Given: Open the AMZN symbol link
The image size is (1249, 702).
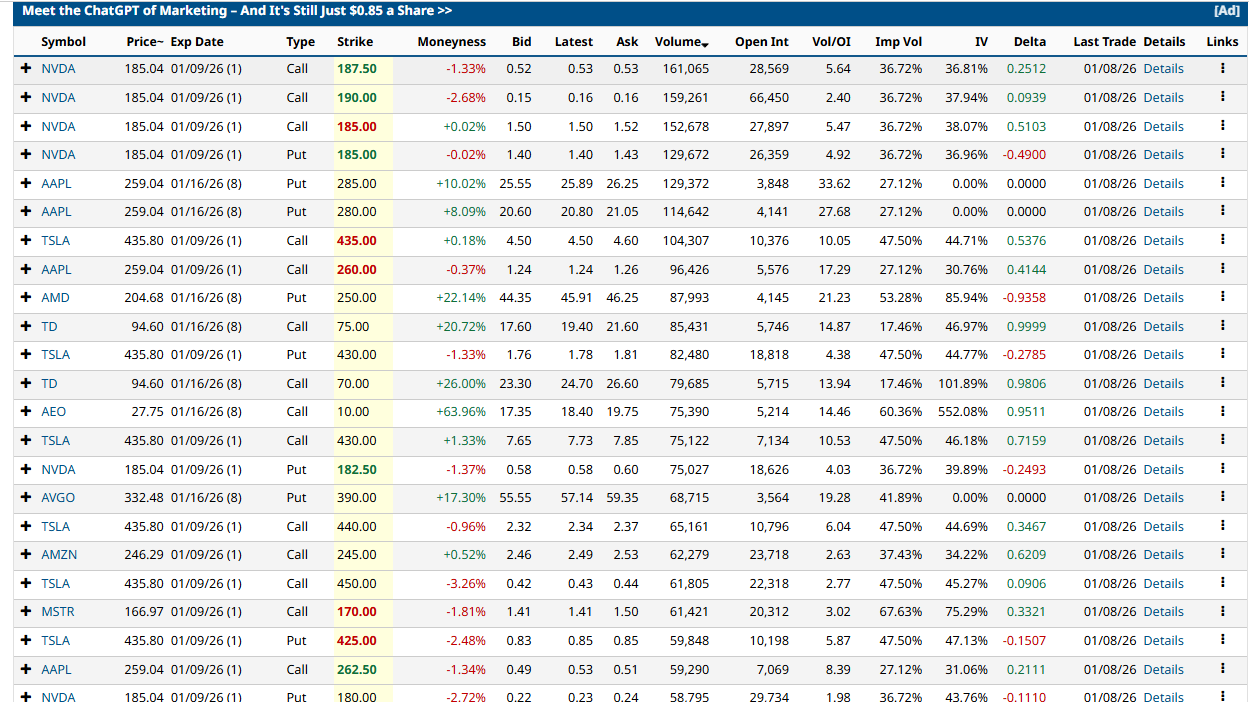Looking at the screenshot, I should [59, 555].
